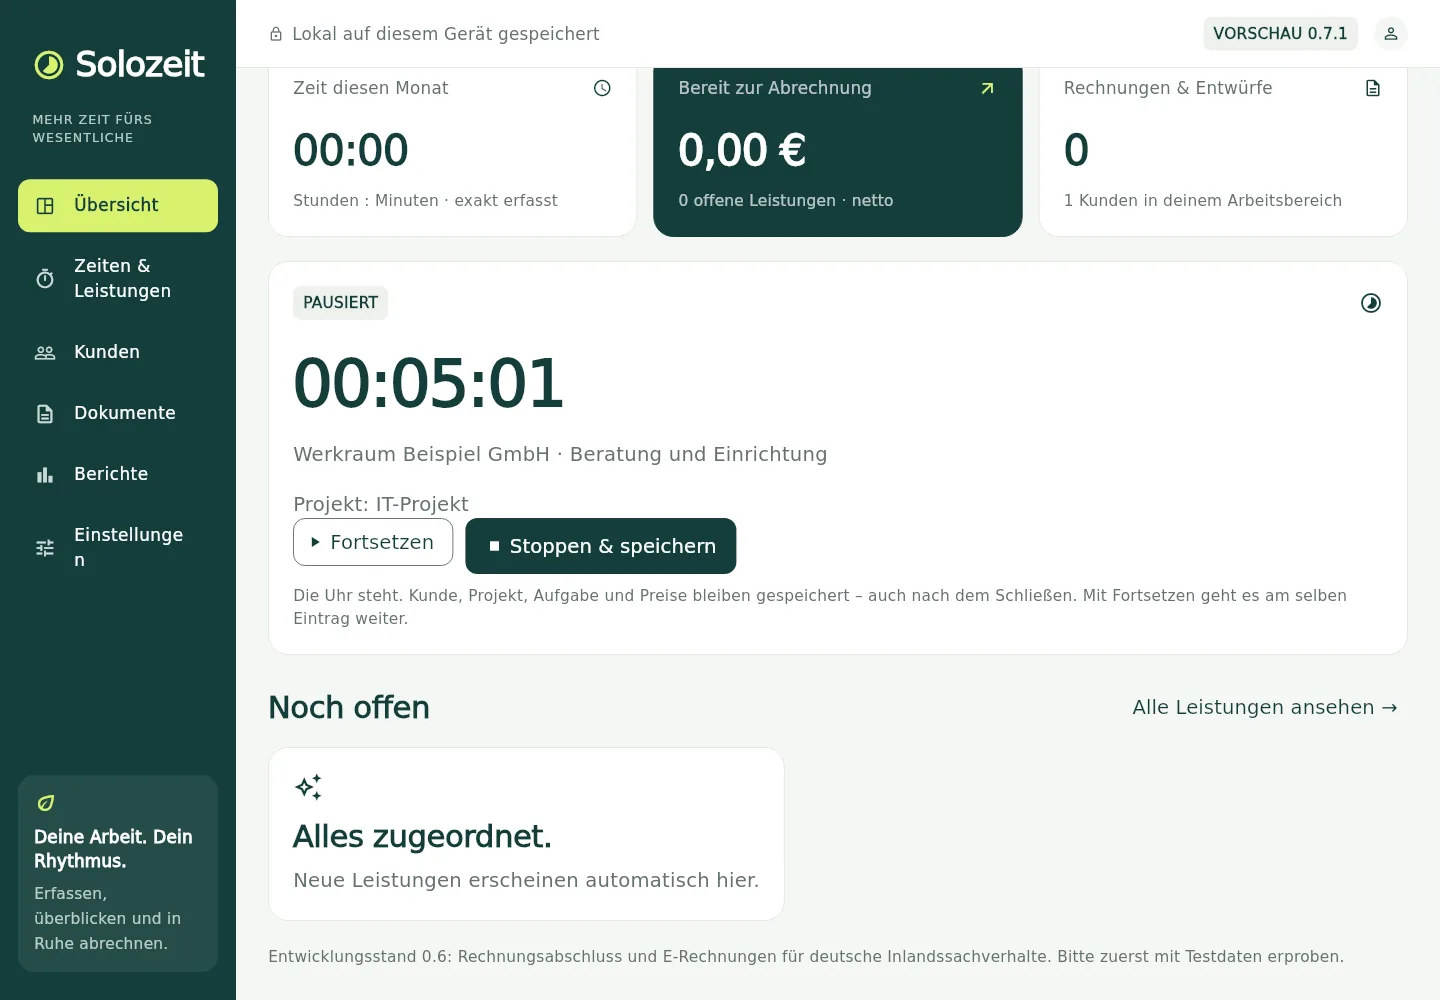This screenshot has height=1000, width=1440.
Task: Open the Übersicht navigation item
Action: [x=118, y=205]
